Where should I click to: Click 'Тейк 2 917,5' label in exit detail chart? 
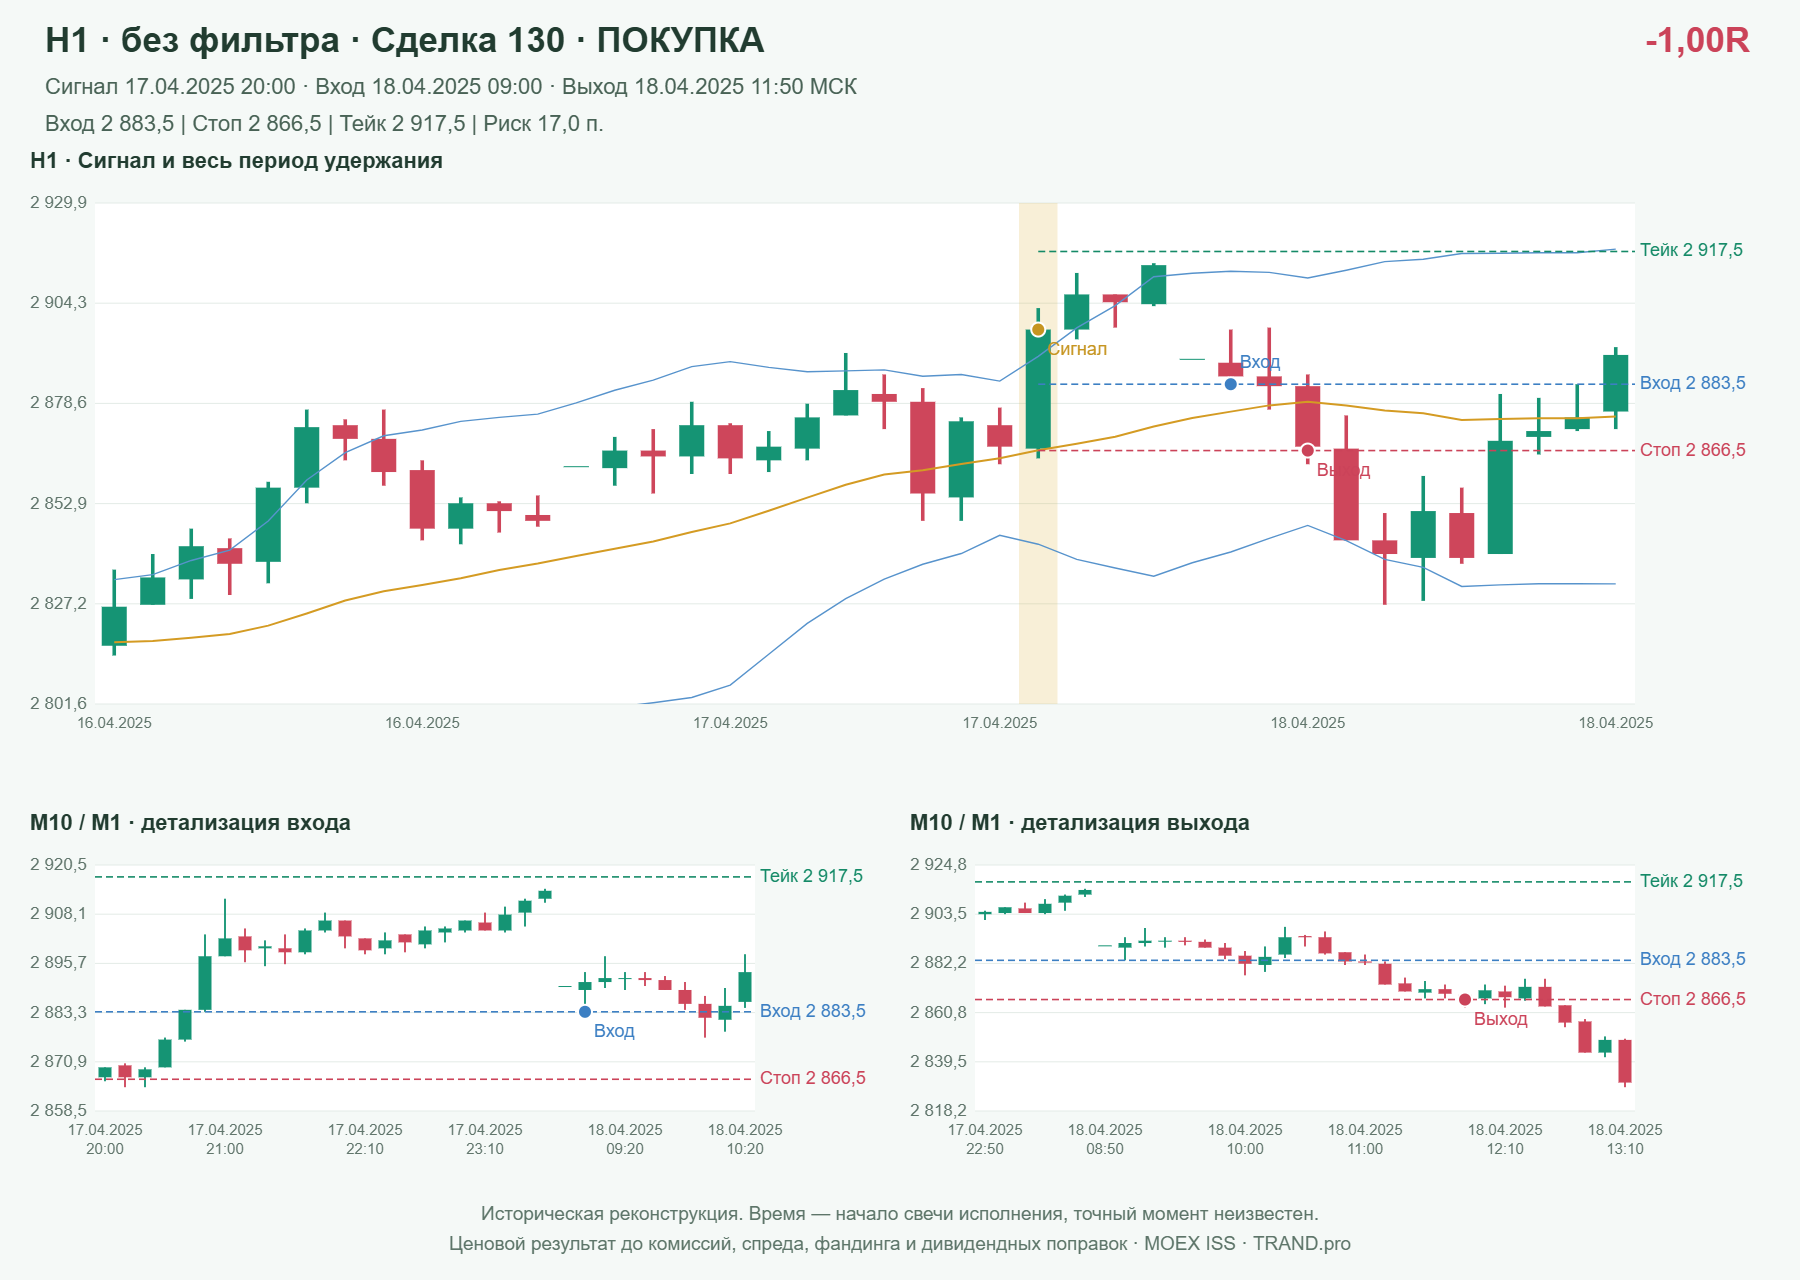click(x=1691, y=881)
